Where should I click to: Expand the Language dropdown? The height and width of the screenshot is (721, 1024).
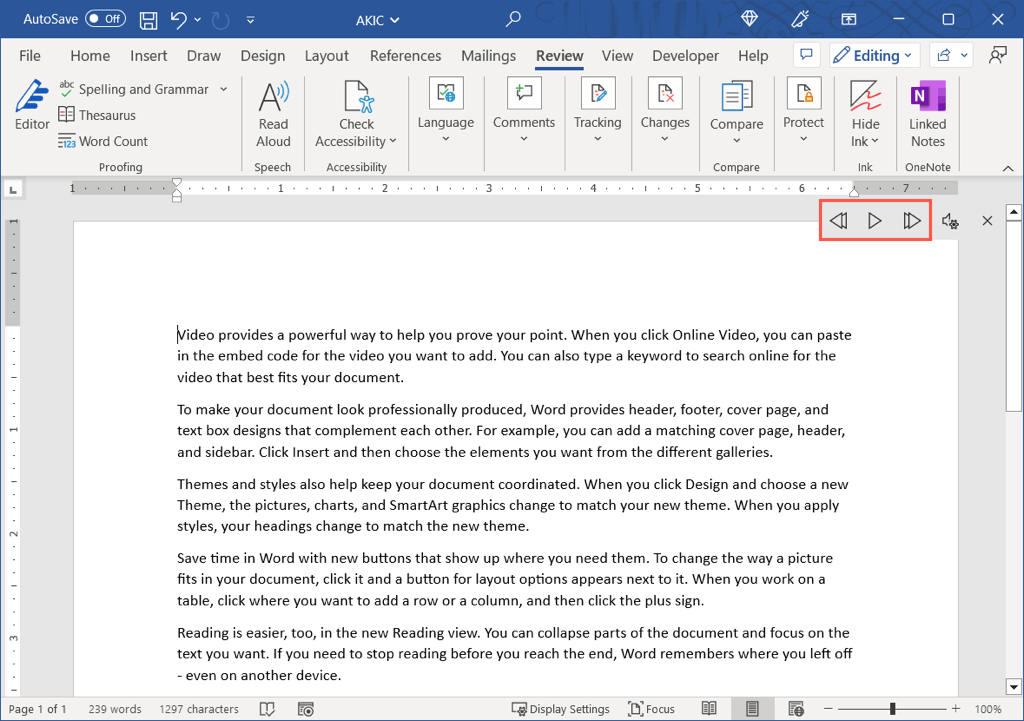point(446,139)
